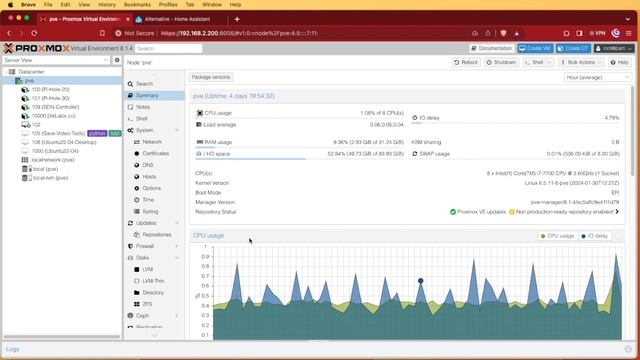Viewport: 640px width, 360px height.
Task: Open the Summary panel
Action: coord(147,95)
